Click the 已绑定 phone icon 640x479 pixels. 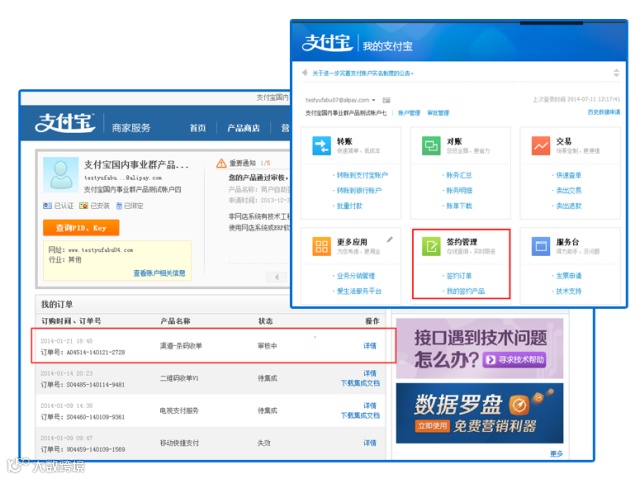click(119, 206)
